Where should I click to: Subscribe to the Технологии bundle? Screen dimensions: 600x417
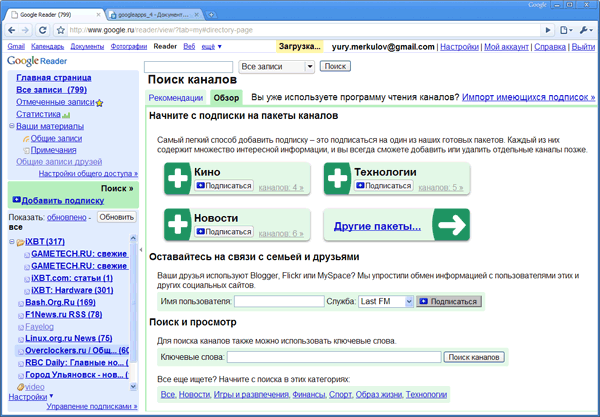pyautogui.click(x=384, y=186)
